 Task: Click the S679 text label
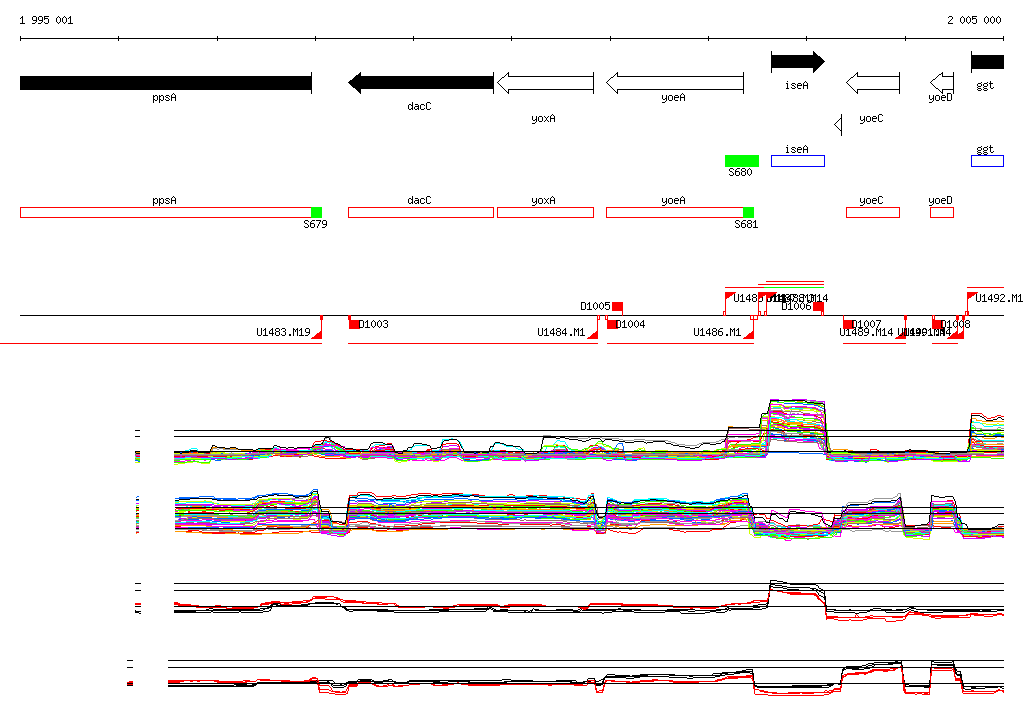tap(315, 224)
